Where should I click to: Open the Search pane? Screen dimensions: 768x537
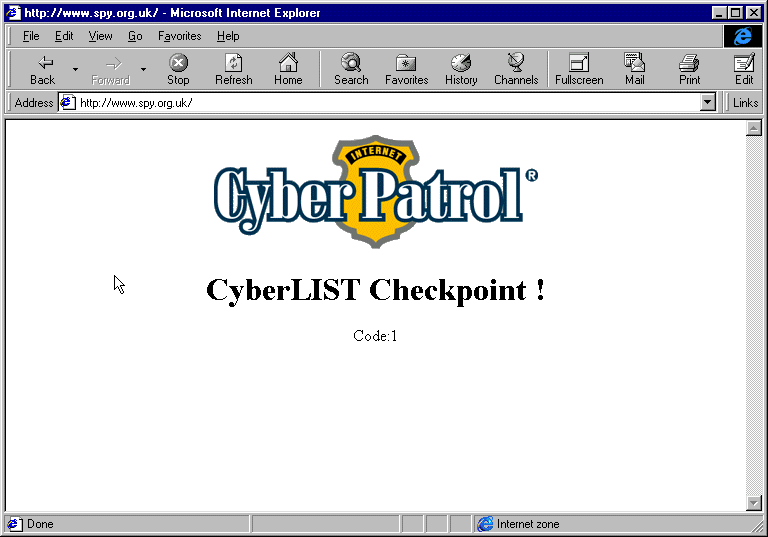351,69
